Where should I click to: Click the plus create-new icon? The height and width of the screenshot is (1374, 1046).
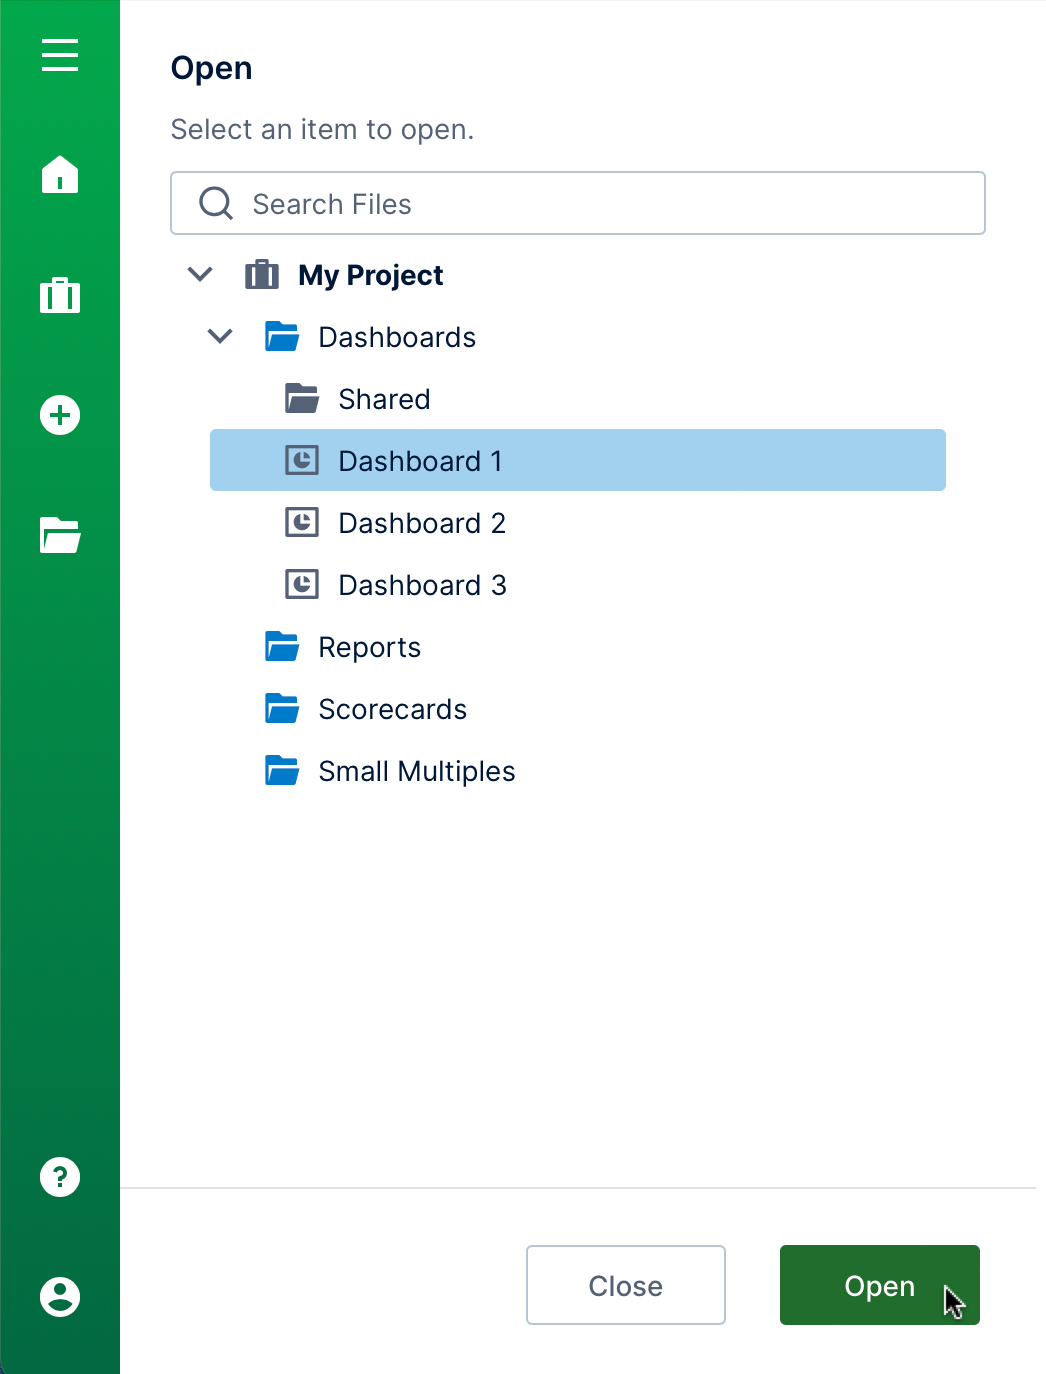60,415
